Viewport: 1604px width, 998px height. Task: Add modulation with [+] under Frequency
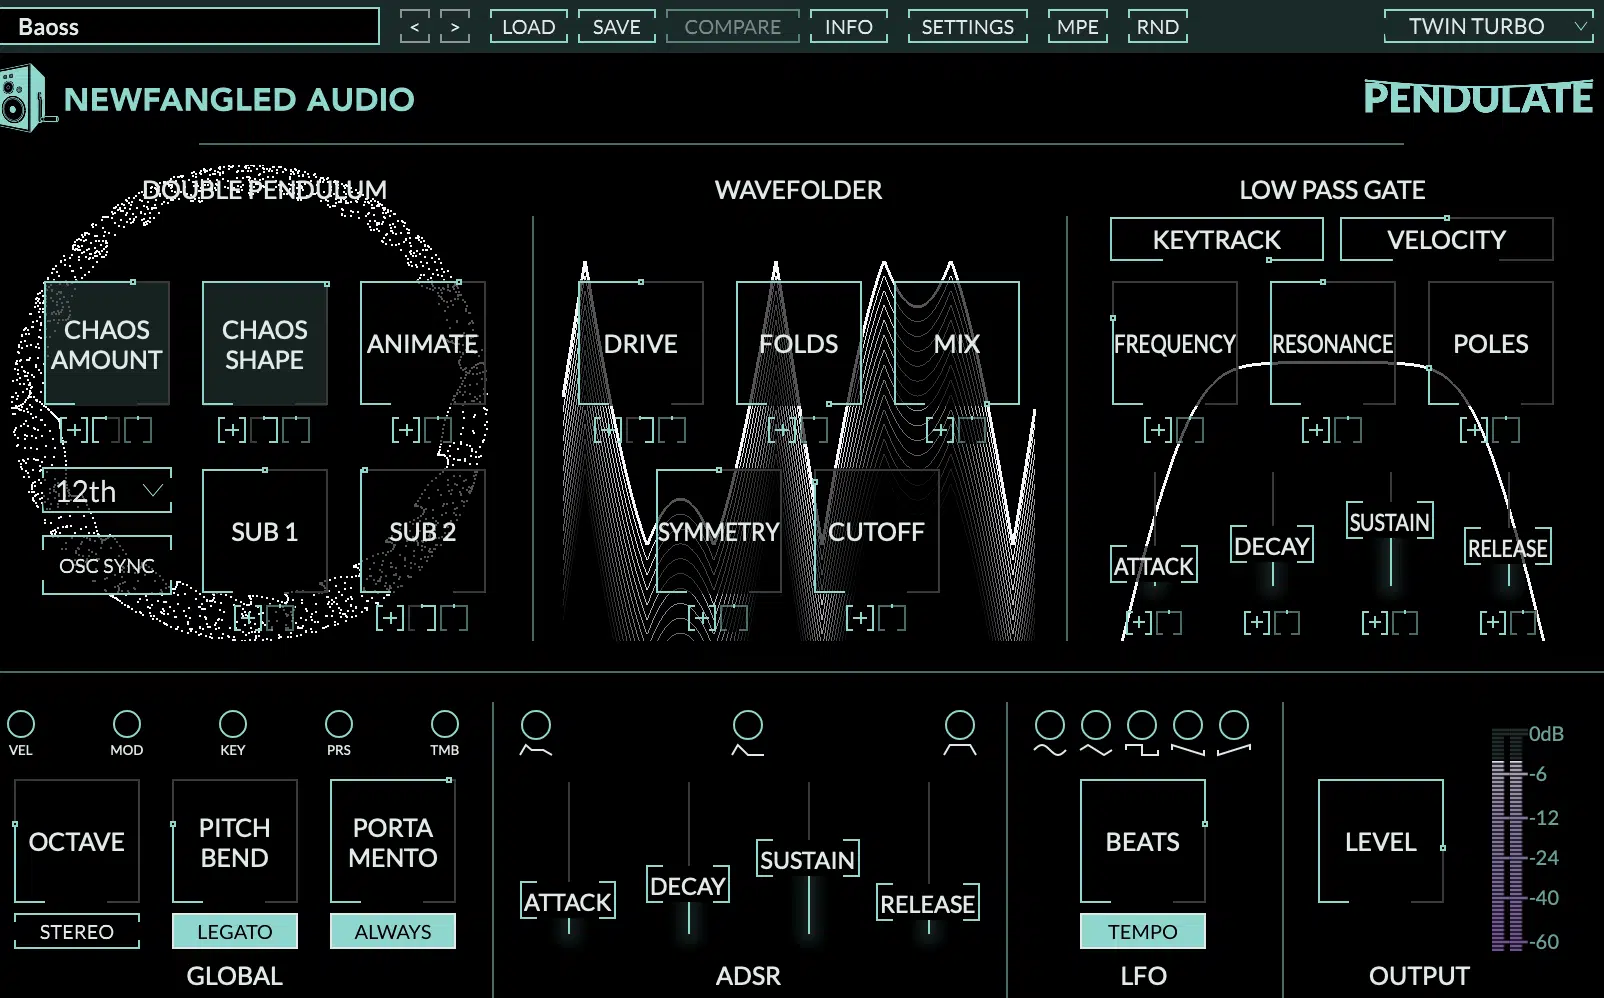point(1158,430)
